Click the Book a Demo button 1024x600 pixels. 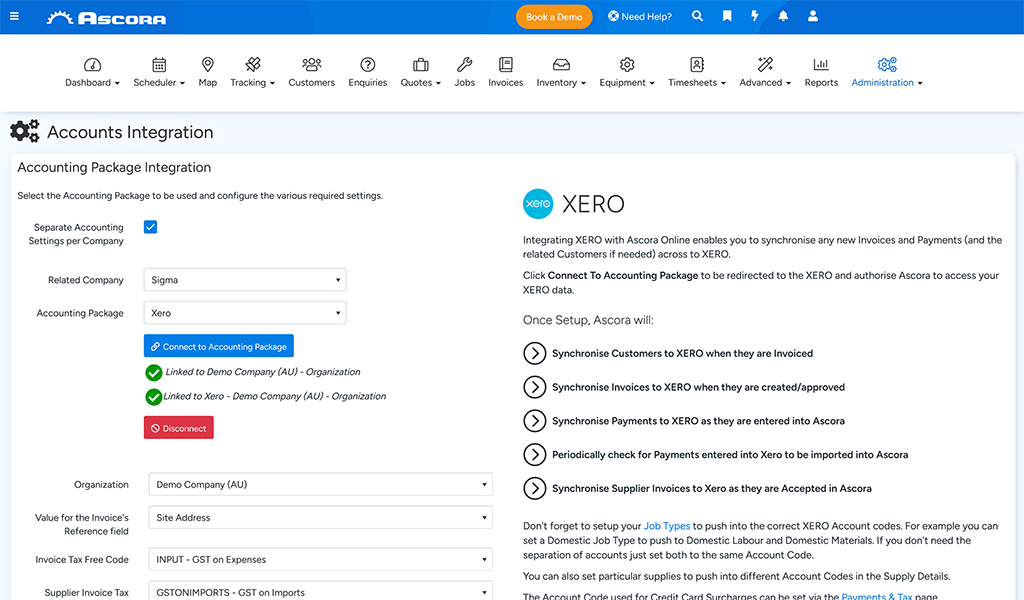click(x=554, y=17)
